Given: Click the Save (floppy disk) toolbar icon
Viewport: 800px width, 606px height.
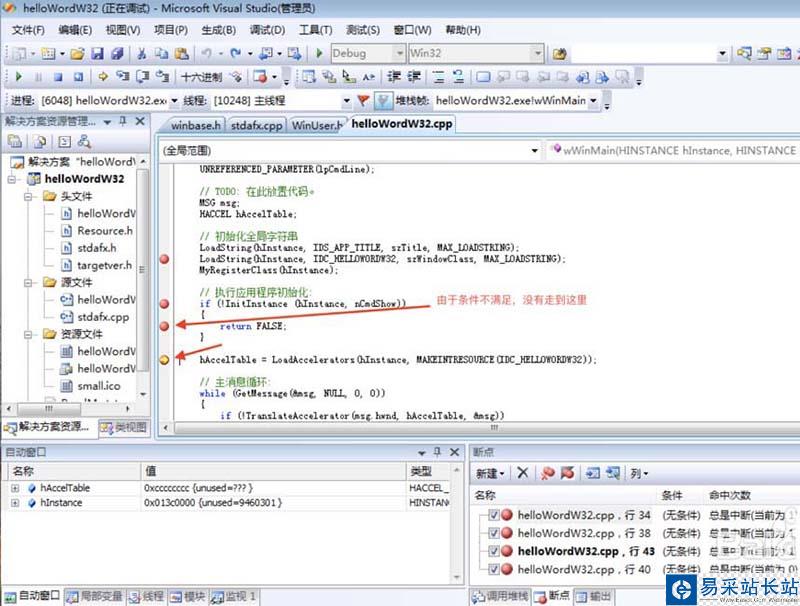Looking at the screenshot, I should (97, 53).
